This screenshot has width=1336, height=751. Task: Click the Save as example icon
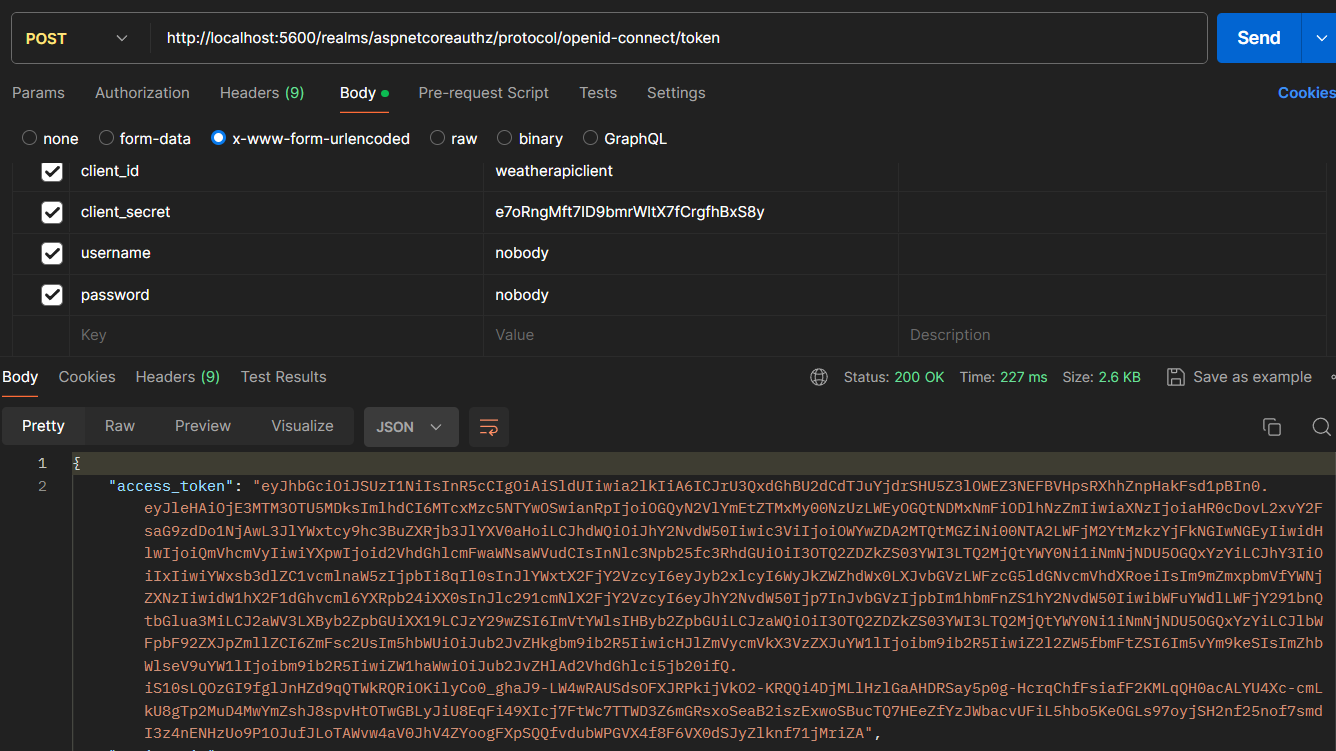pos(1175,377)
